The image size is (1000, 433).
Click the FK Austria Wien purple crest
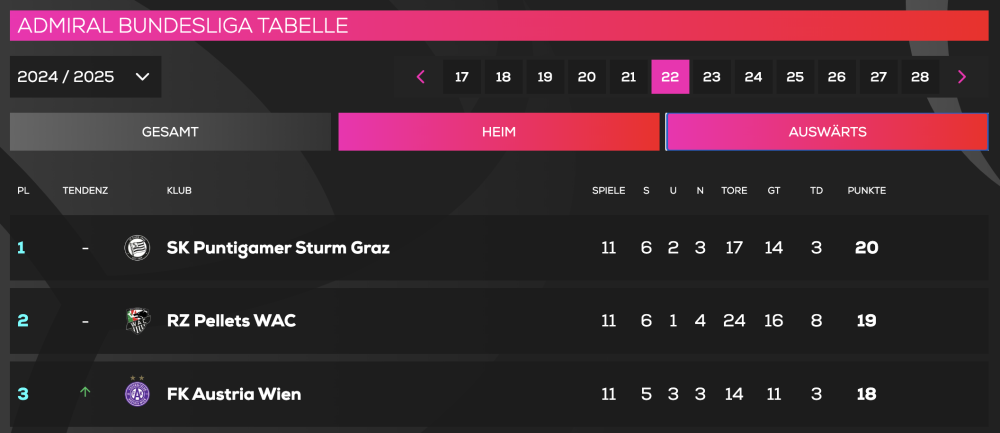pyautogui.click(x=136, y=394)
